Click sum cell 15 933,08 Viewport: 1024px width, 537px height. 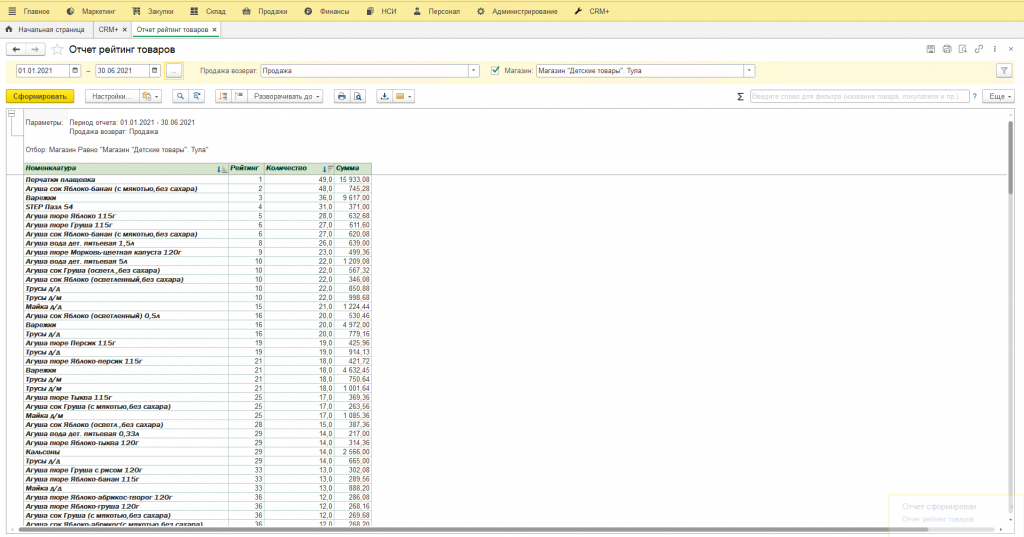[353, 180]
